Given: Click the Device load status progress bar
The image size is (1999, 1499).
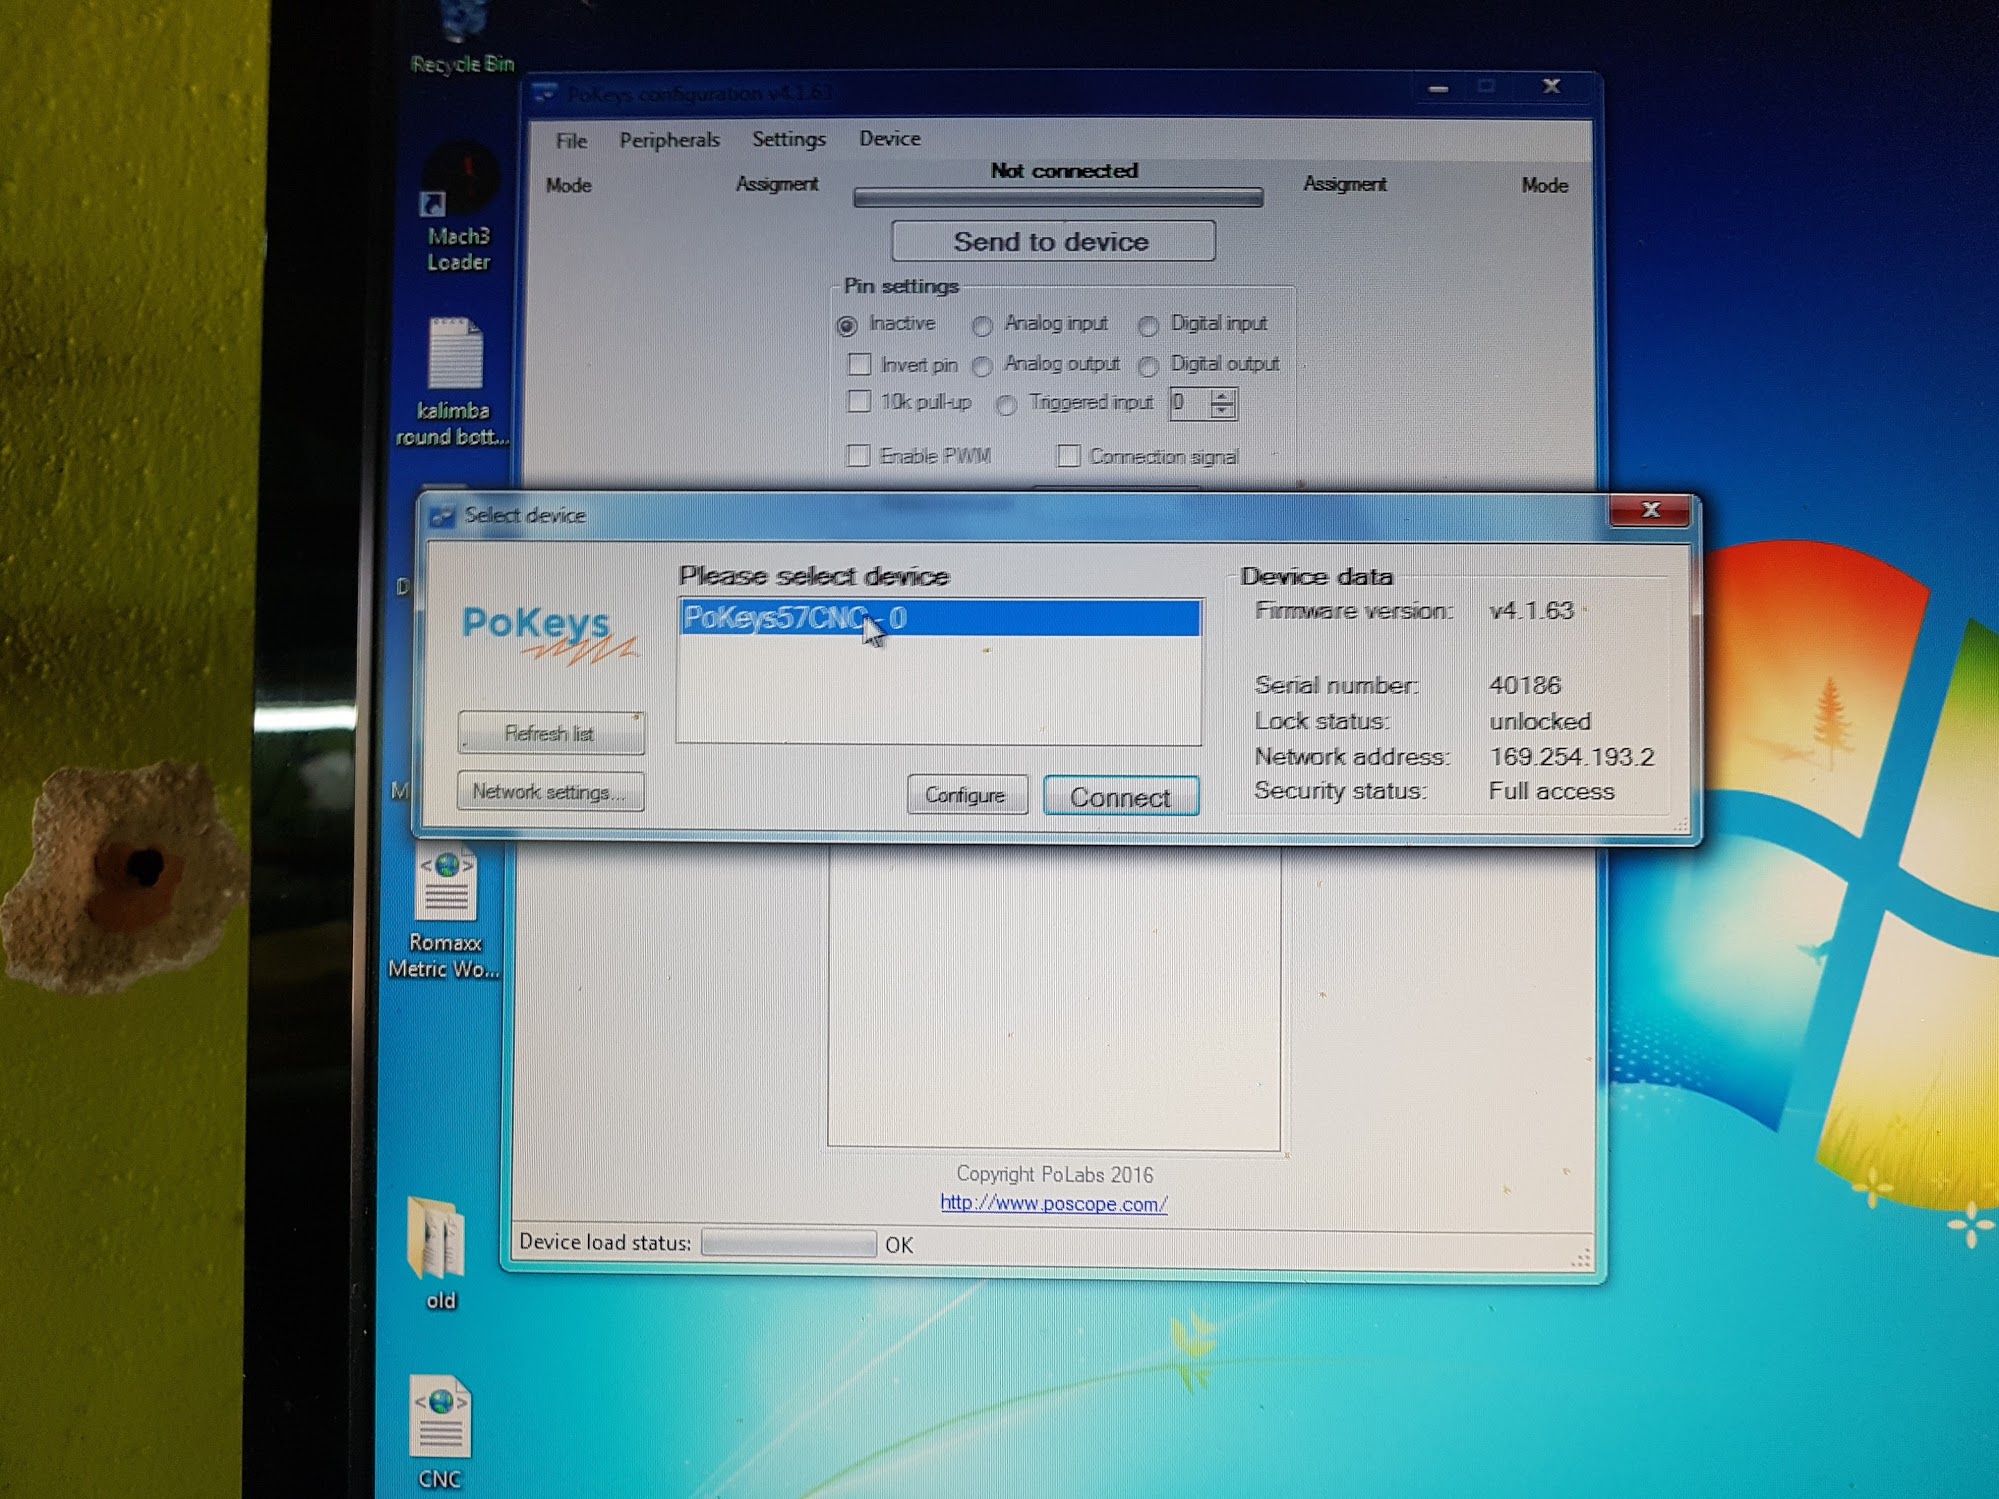Looking at the screenshot, I should click(x=789, y=1243).
